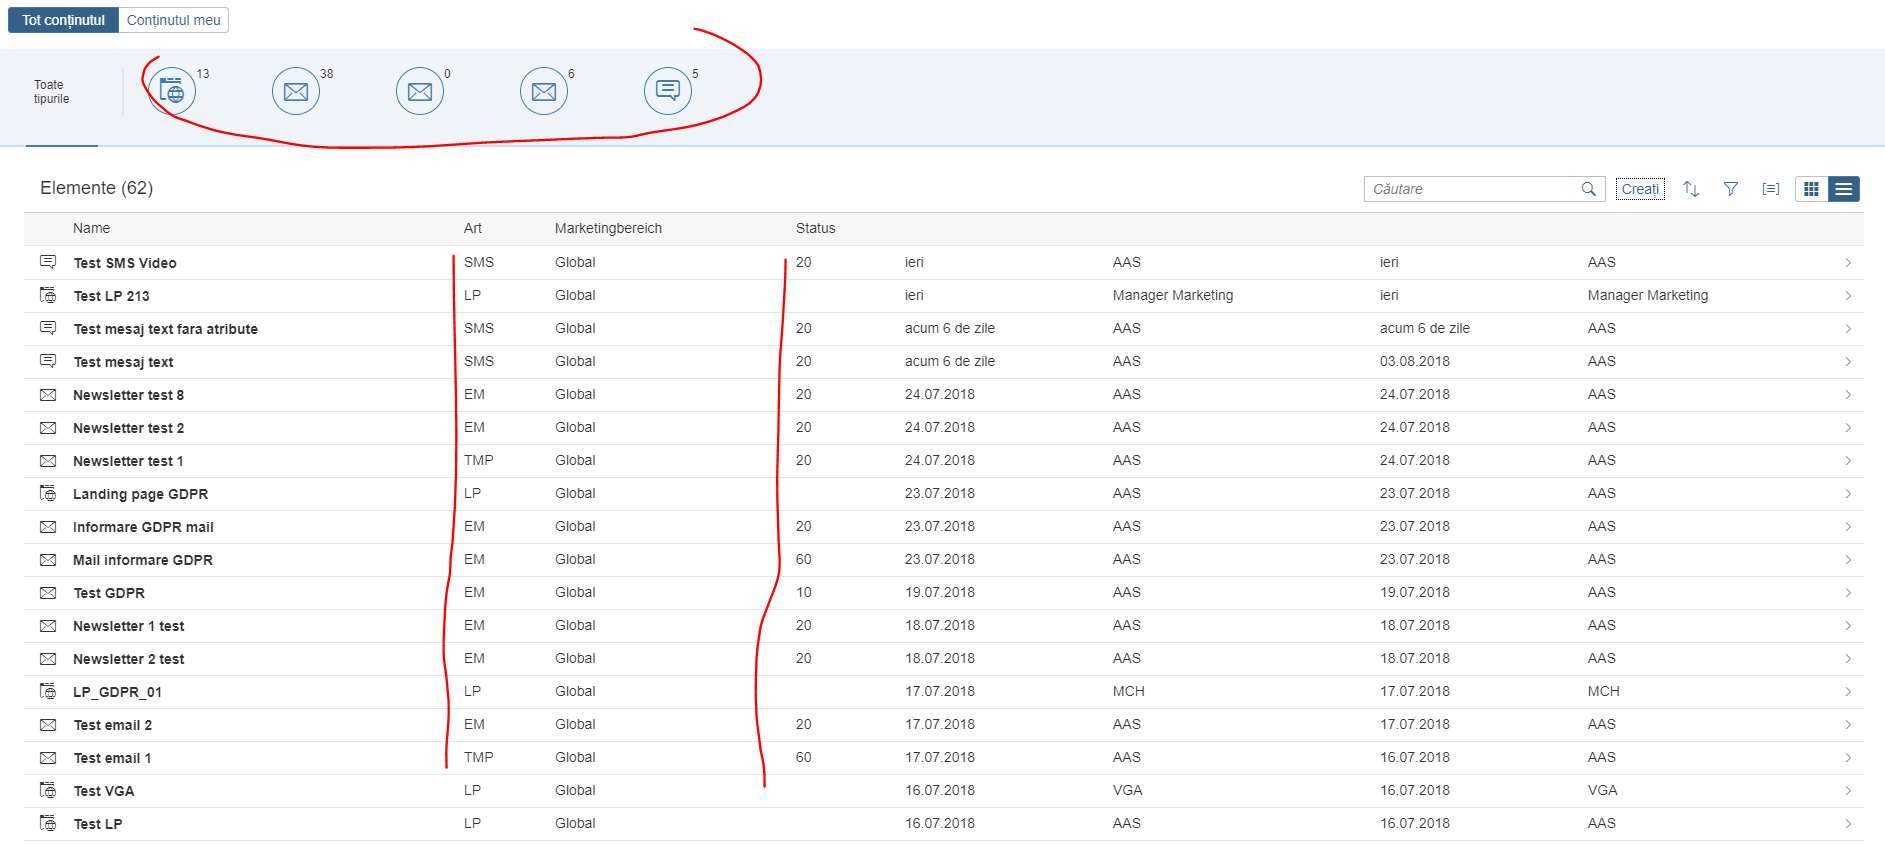This screenshot has width=1885, height=846.
Task: Switch to list view
Action: click(1844, 189)
